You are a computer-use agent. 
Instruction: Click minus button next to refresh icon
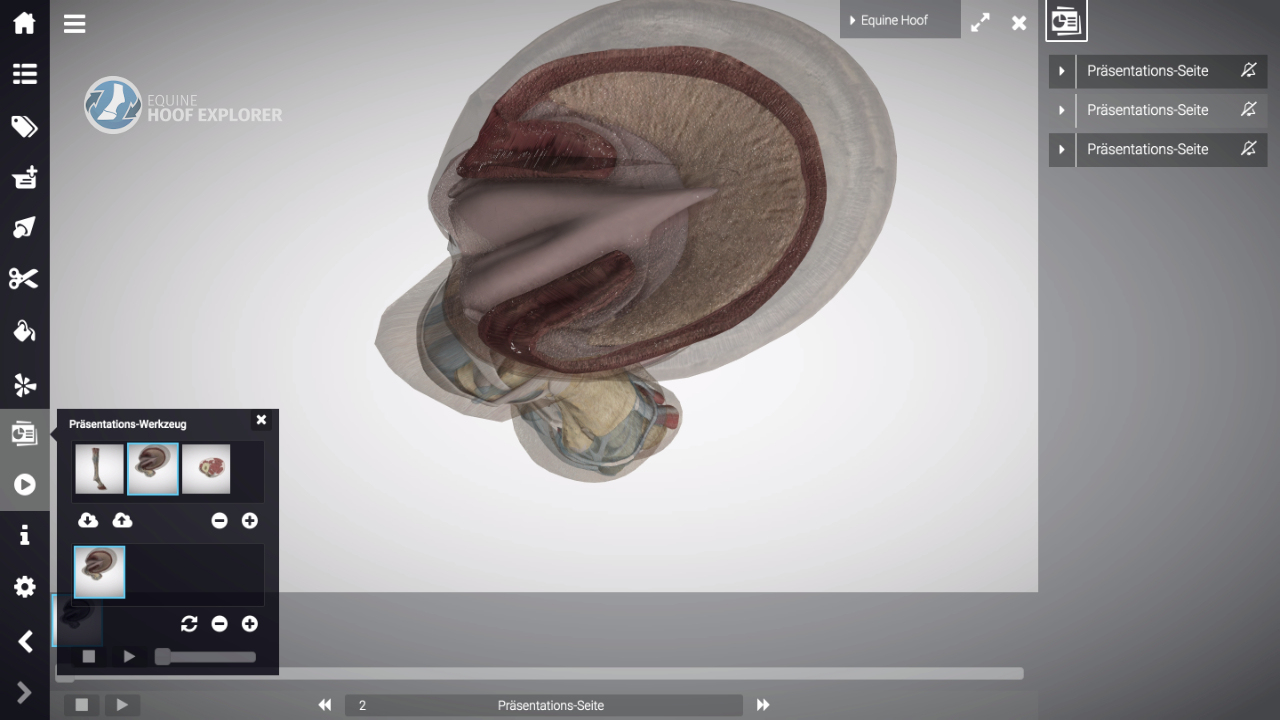(x=220, y=624)
